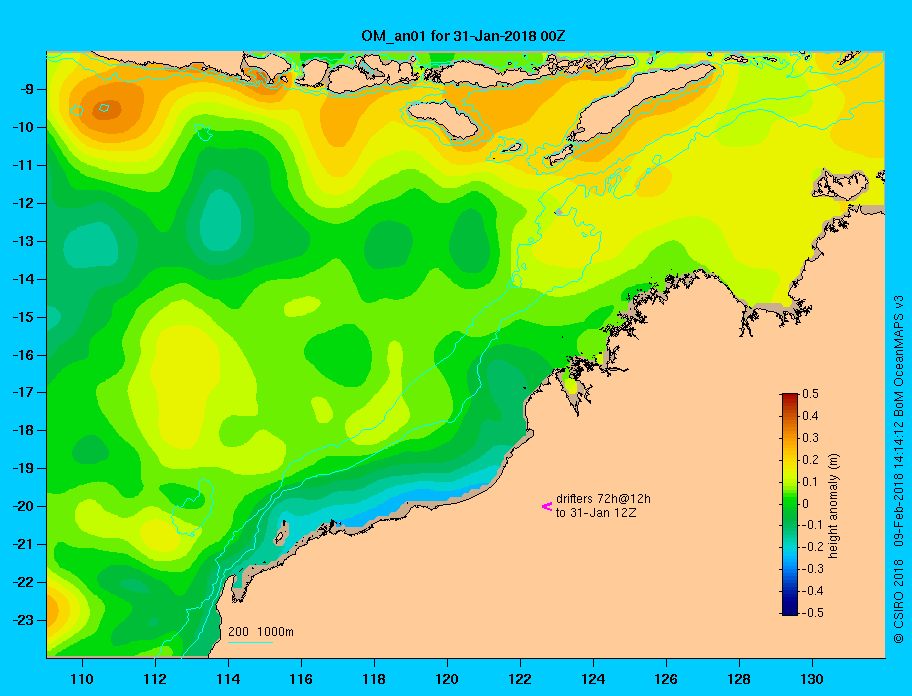Image resolution: width=912 pixels, height=696 pixels.
Task: Click the magenta drifter arrow marker
Action: point(547,506)
